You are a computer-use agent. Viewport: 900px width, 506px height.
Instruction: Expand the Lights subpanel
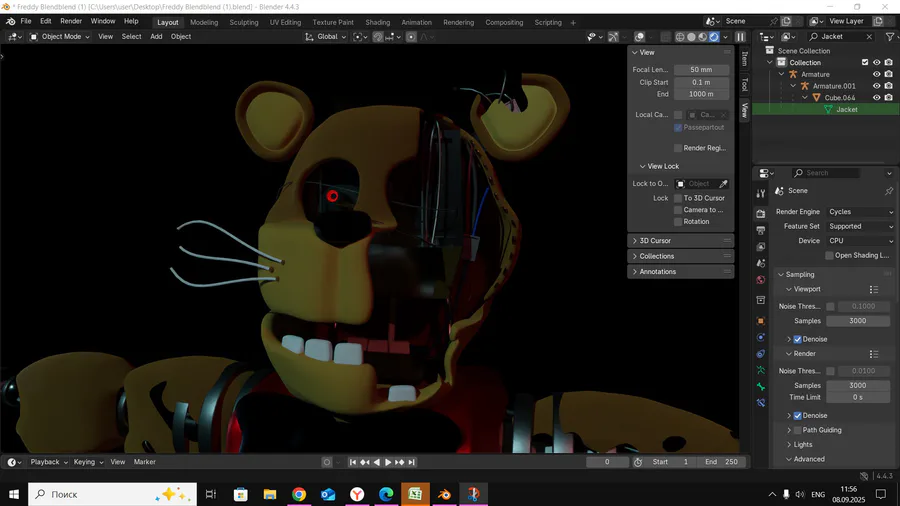tap(802, 445)
